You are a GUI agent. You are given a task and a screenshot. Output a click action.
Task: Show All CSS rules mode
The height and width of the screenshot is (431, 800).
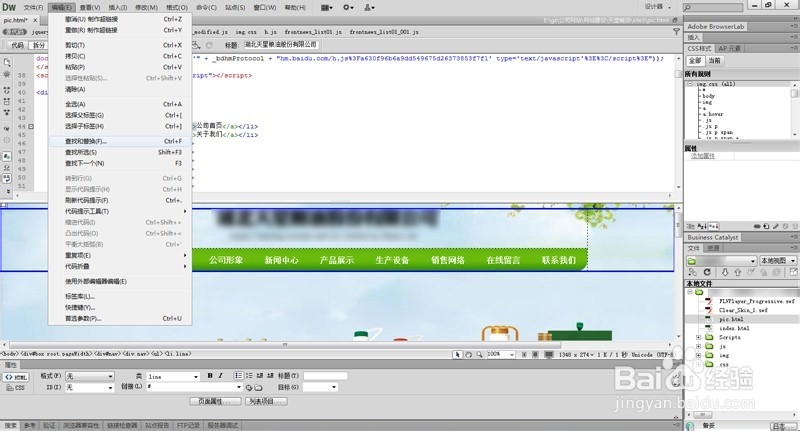pos(695,60)
